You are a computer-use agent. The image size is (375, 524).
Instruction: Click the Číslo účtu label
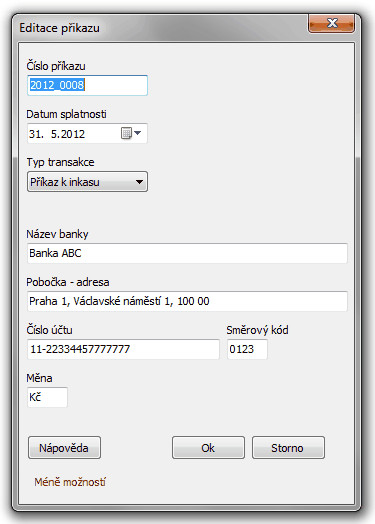point(49,330)
